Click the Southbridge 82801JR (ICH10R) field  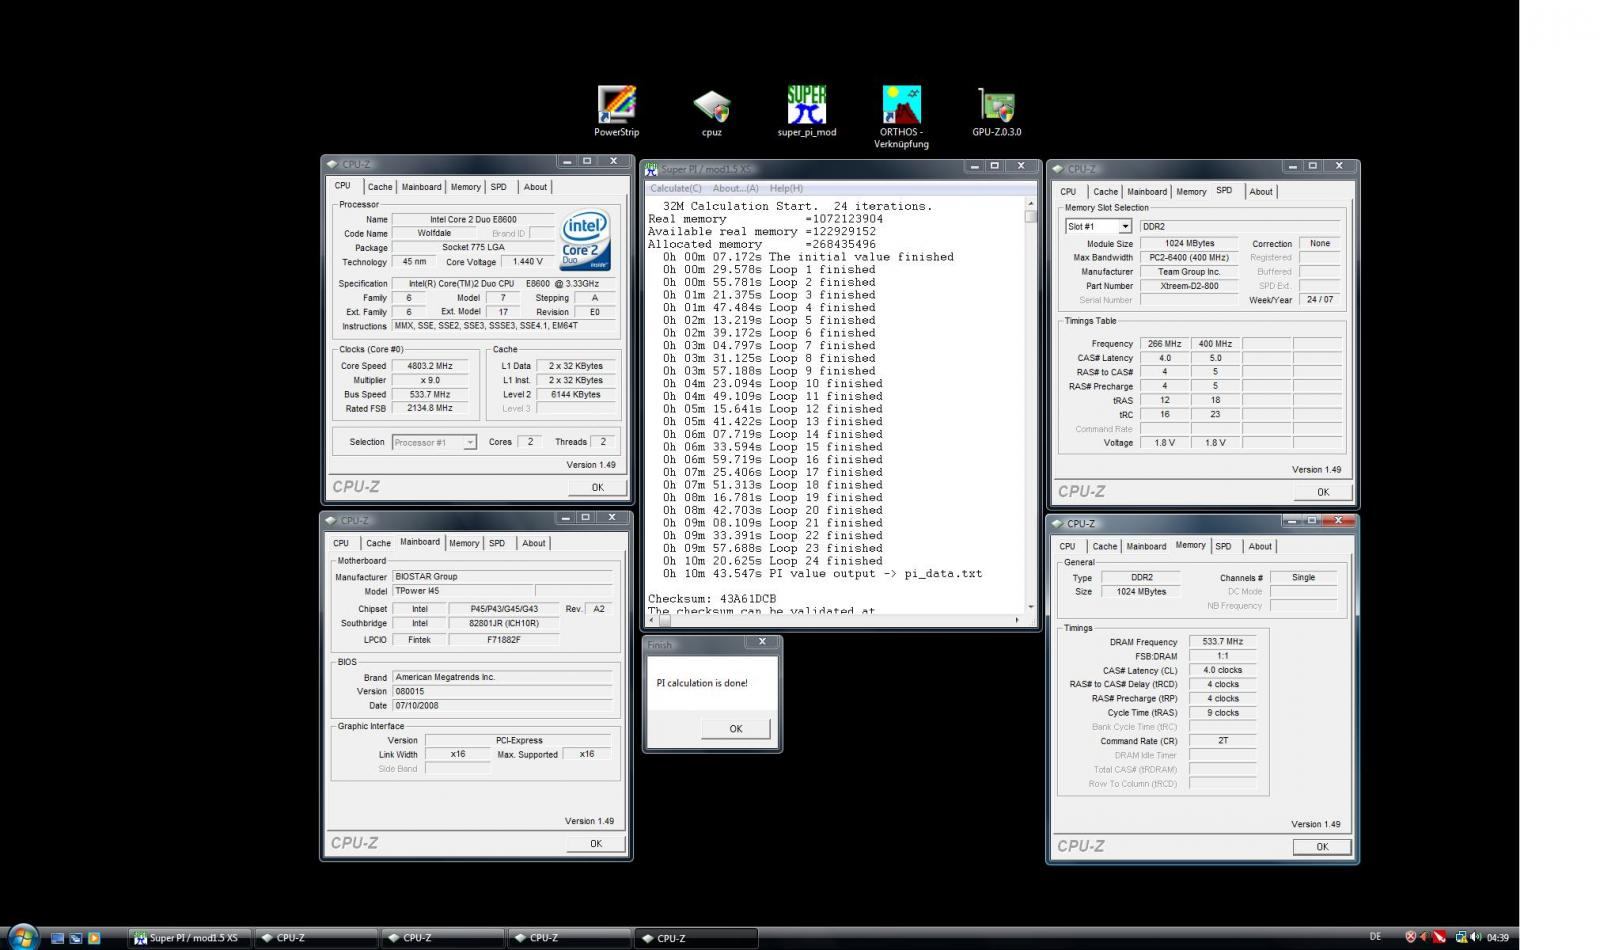502,623
